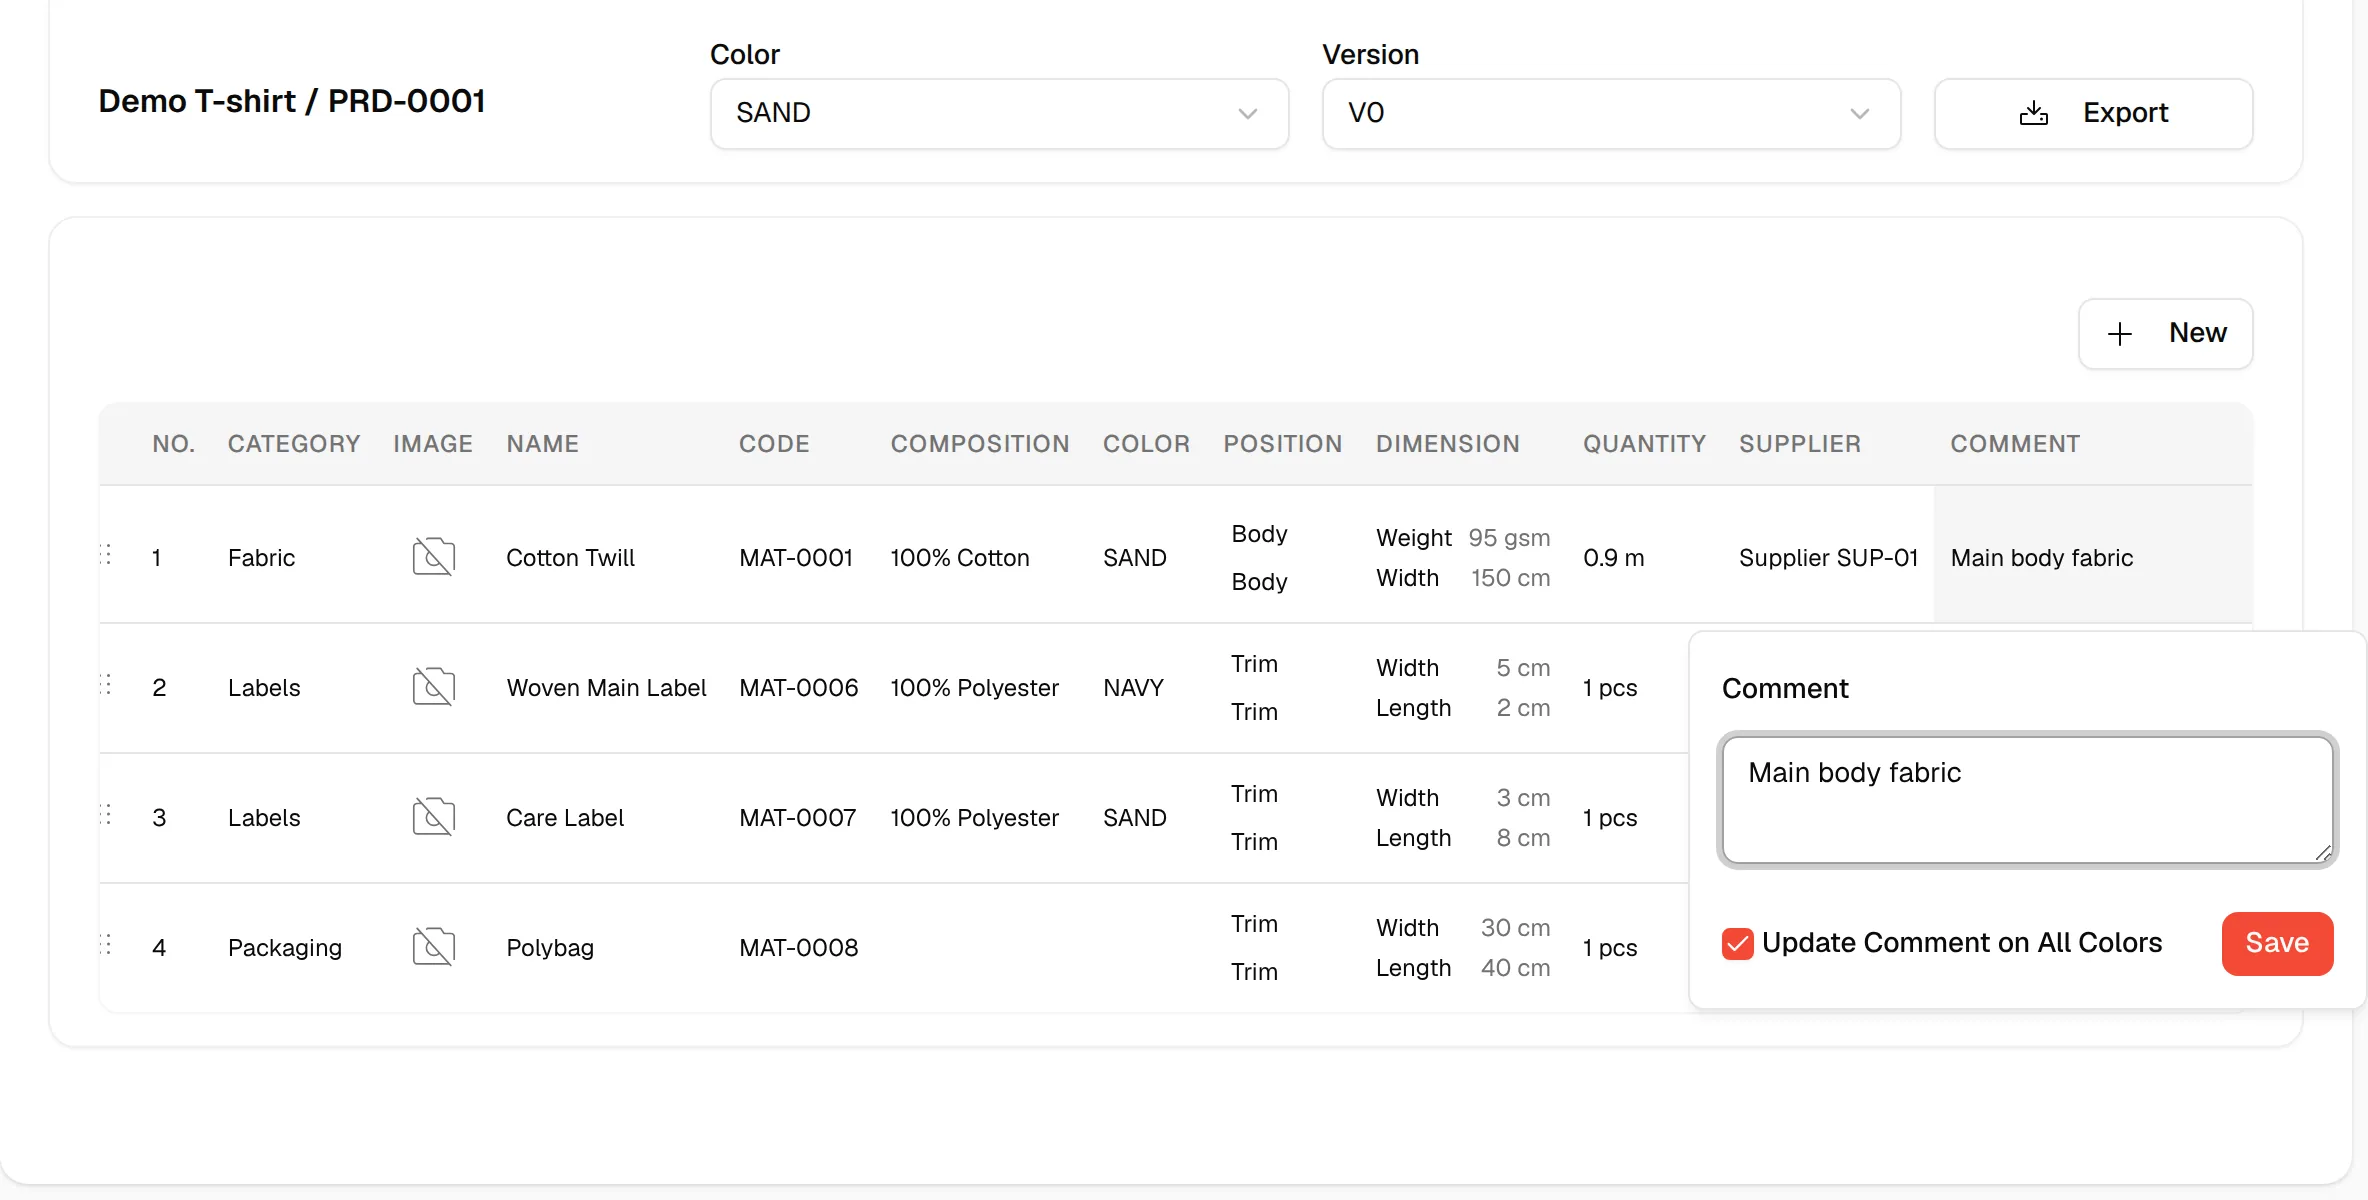The height and width of the screenshot is (1200, 2368).
Task: Click the MAT-0008 code cell
Action: click(798, 948)
